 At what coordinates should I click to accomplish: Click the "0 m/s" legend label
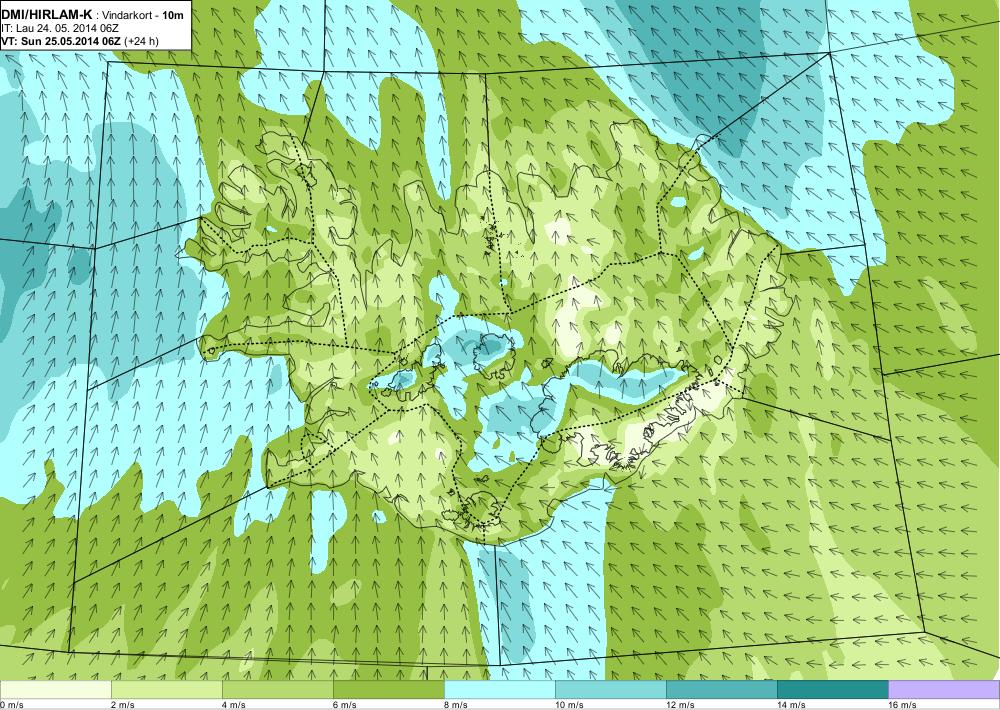pos(12,705)
